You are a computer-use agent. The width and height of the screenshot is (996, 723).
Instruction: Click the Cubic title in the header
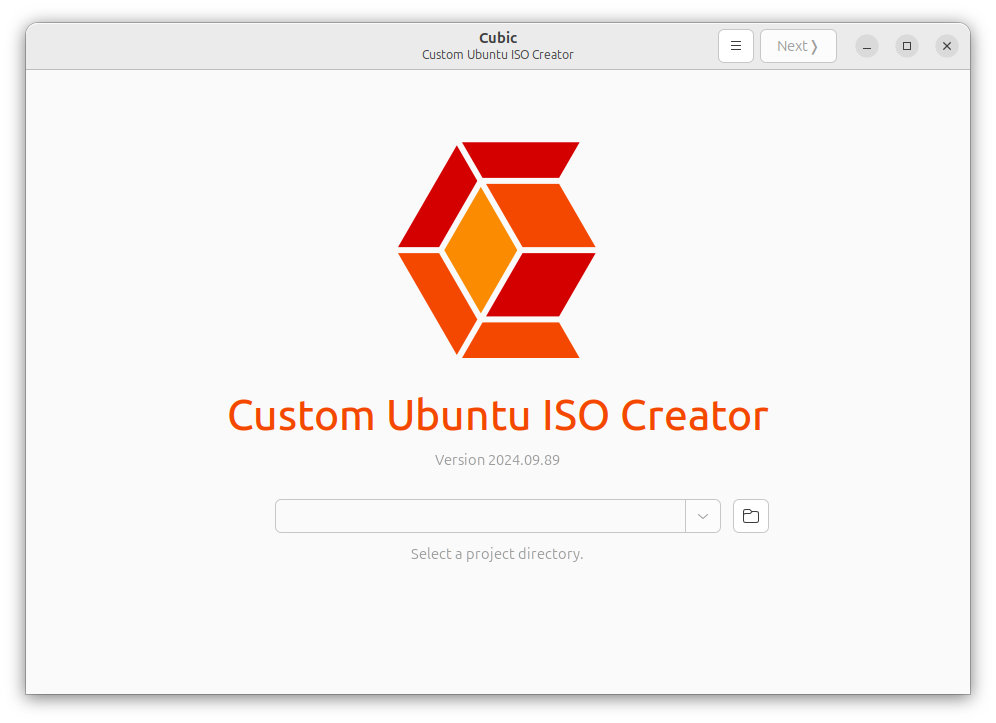coord(497,37)
